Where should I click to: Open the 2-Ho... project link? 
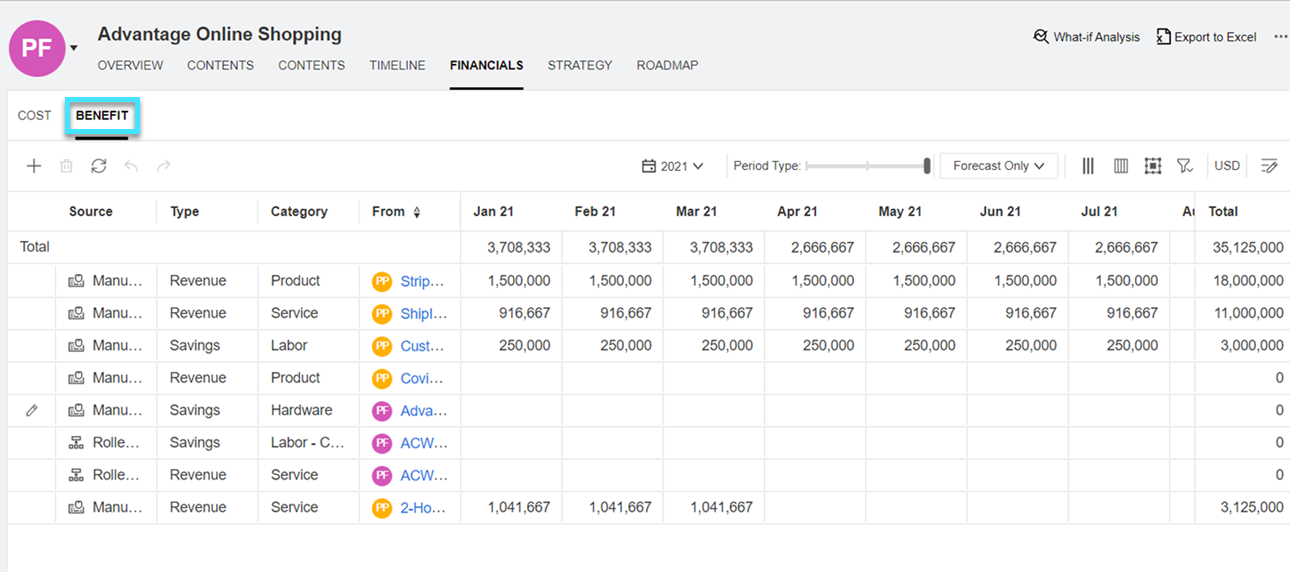[x=423, y=507]
